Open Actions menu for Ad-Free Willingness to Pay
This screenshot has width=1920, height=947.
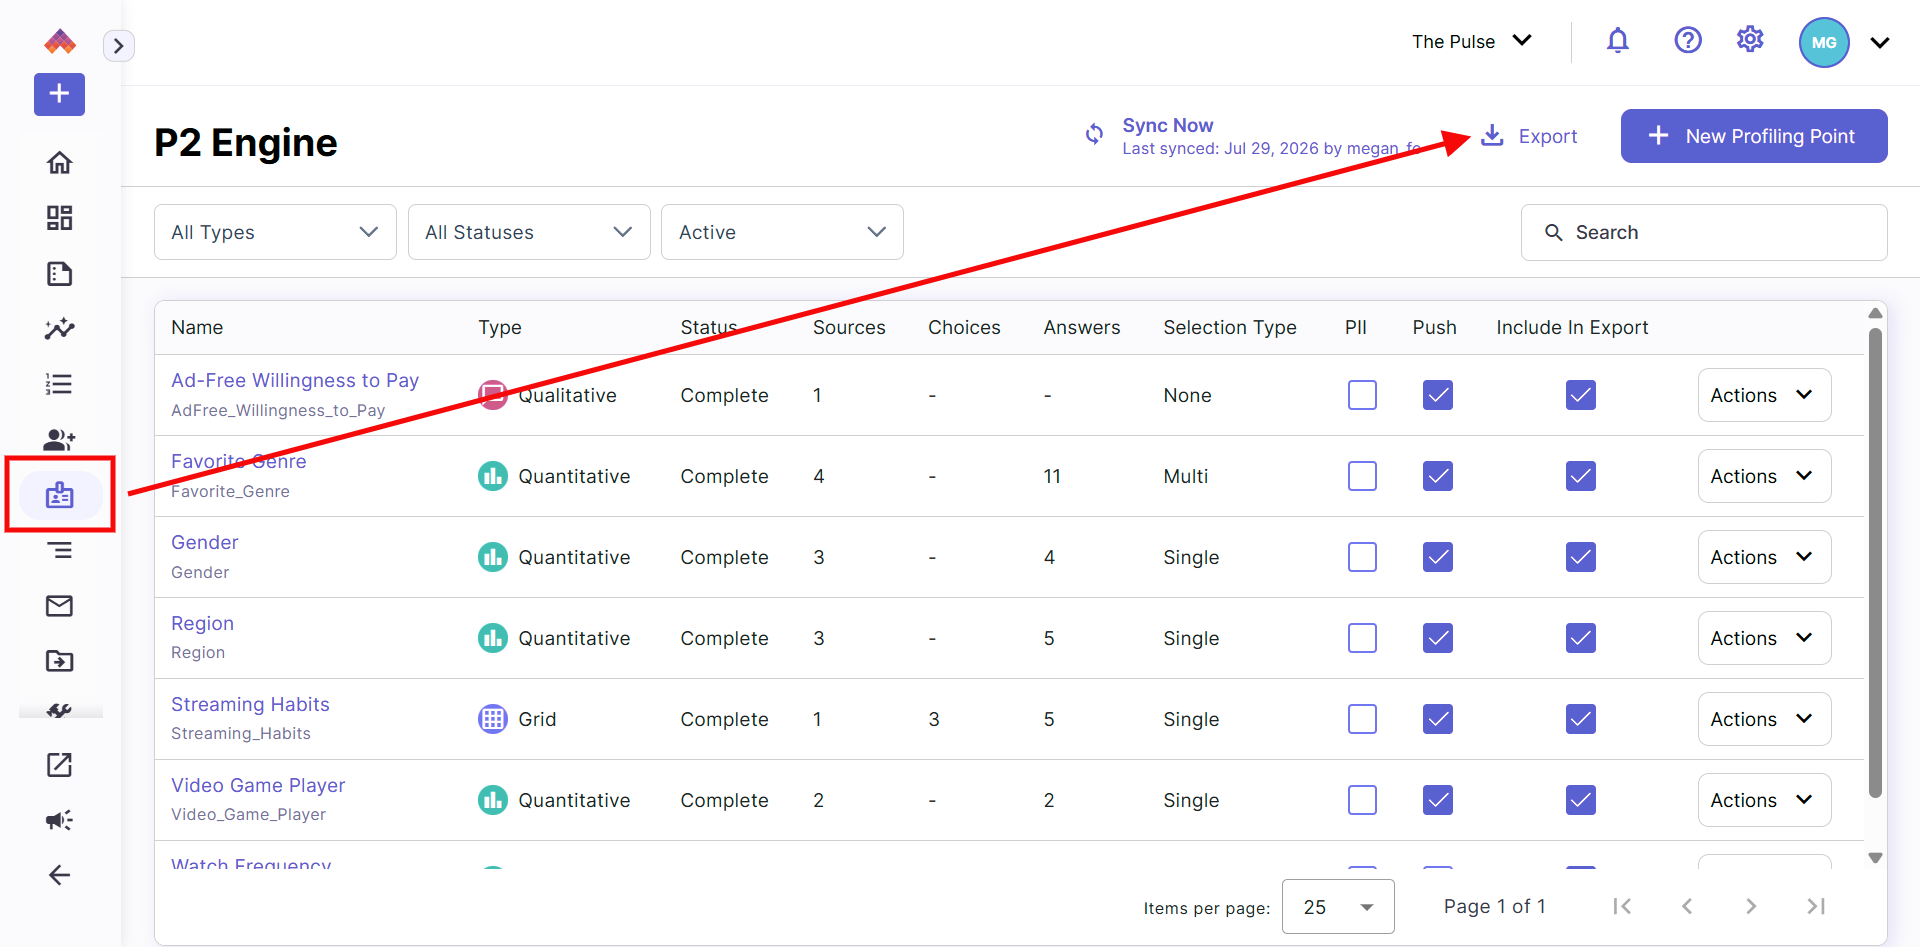(x=1764, y=395)
